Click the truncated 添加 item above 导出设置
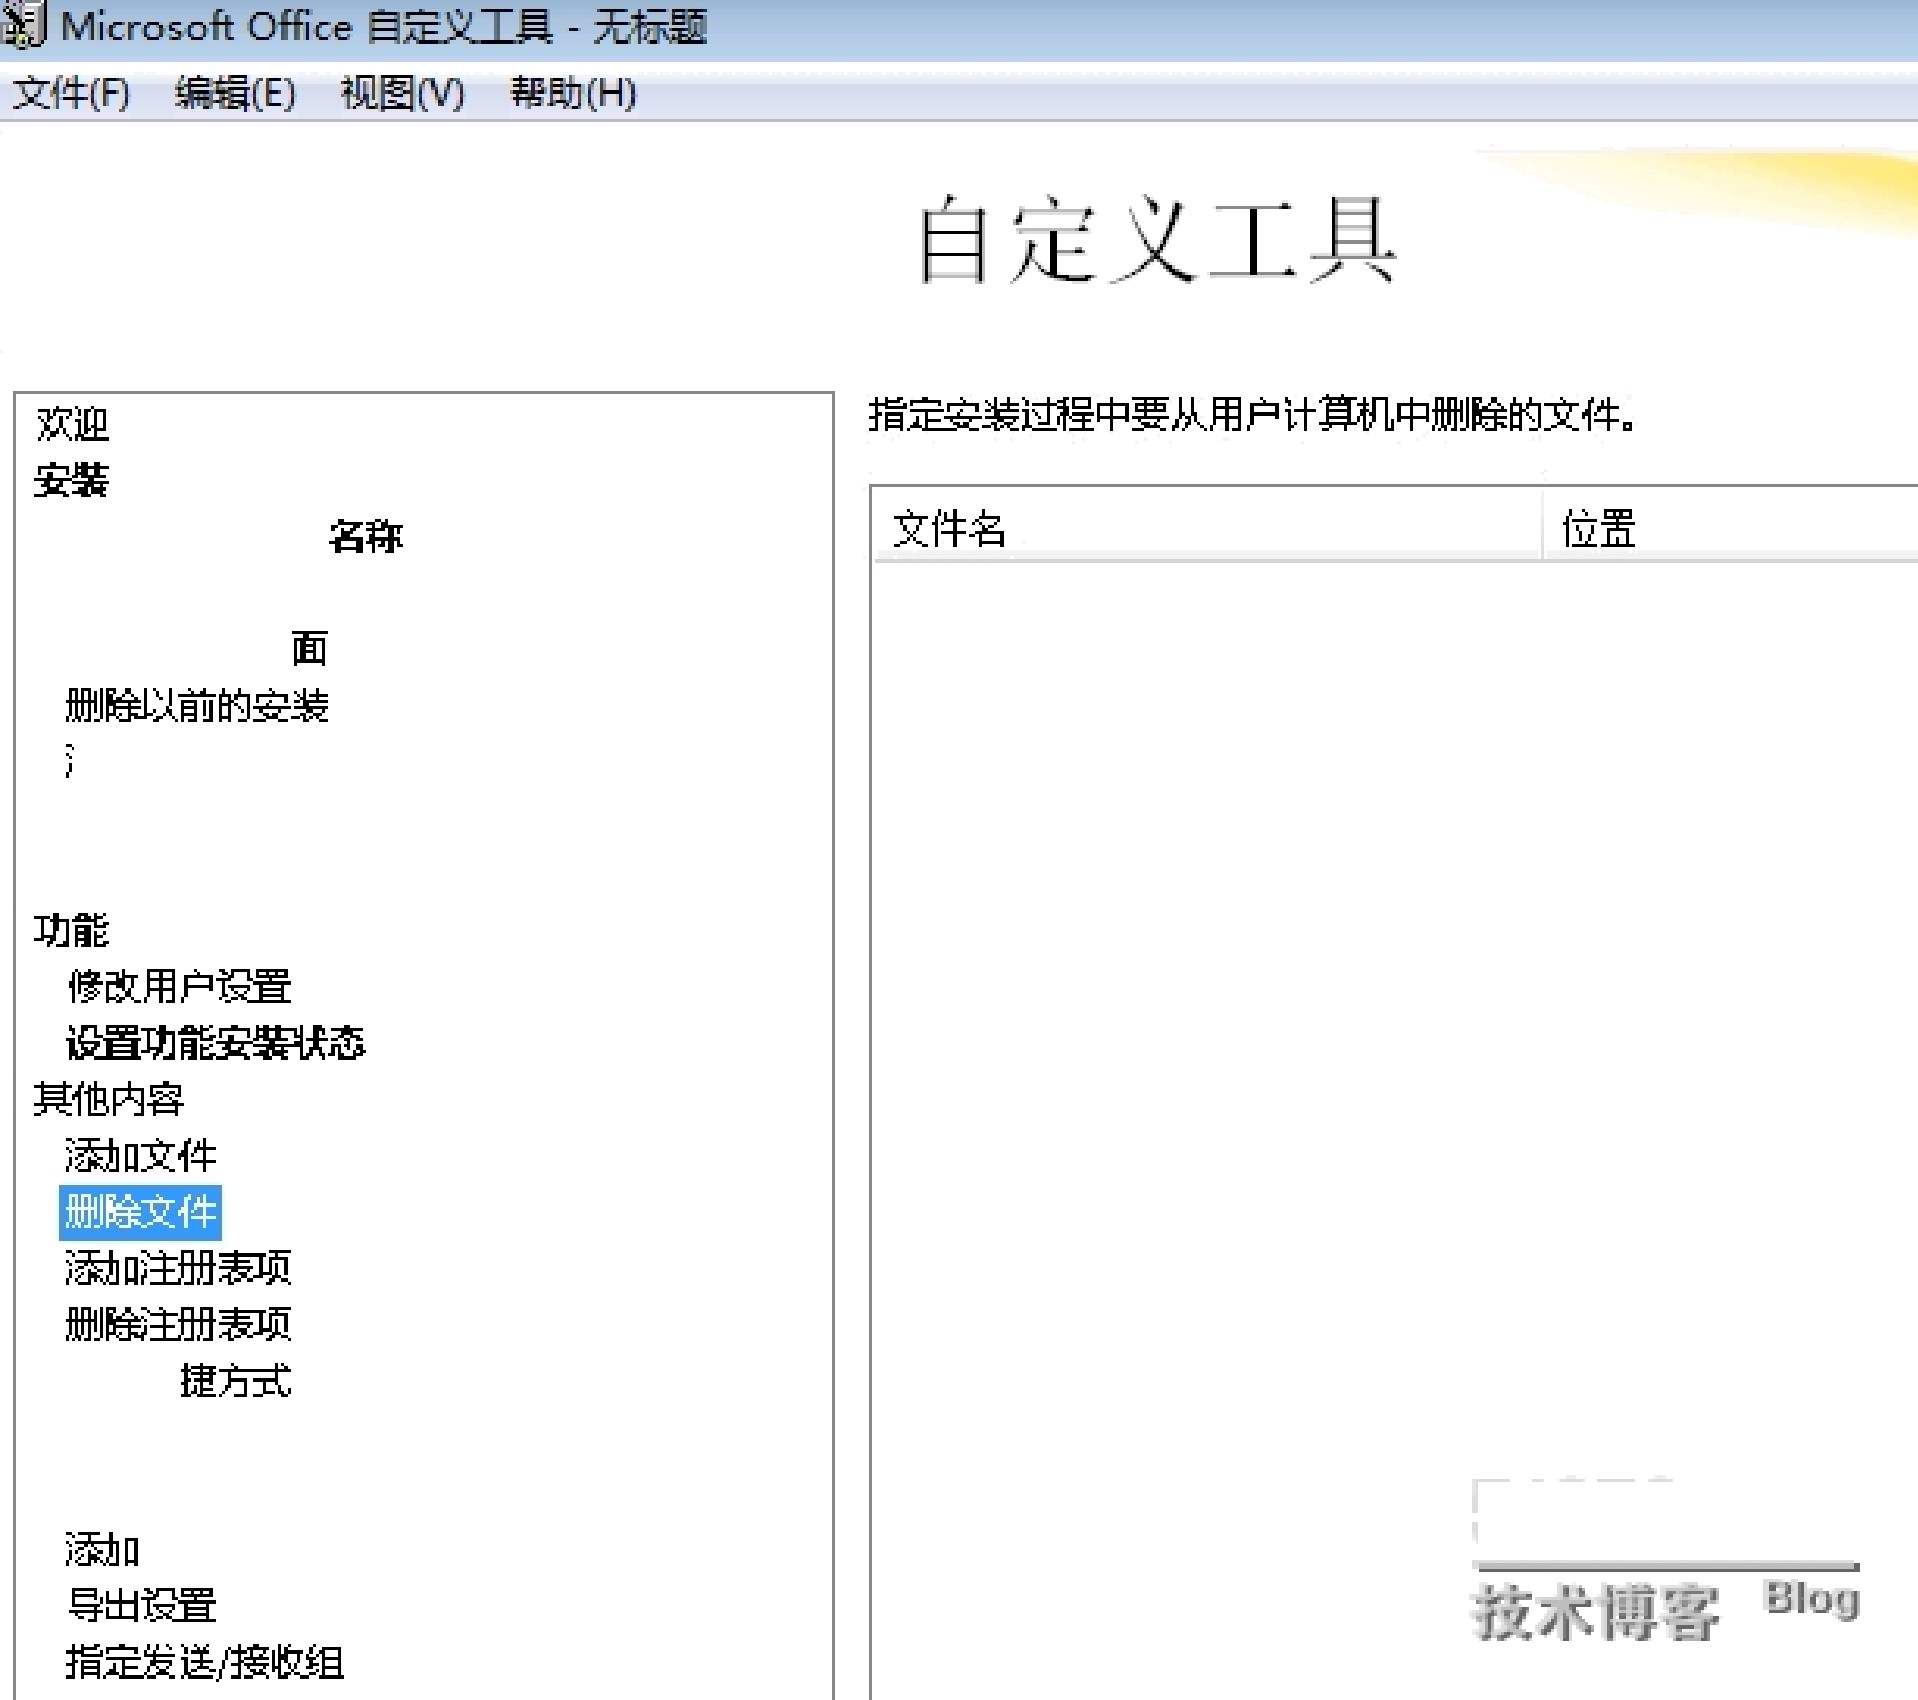This screenshot has width=1918, height=1700. tap(102, 1550)
